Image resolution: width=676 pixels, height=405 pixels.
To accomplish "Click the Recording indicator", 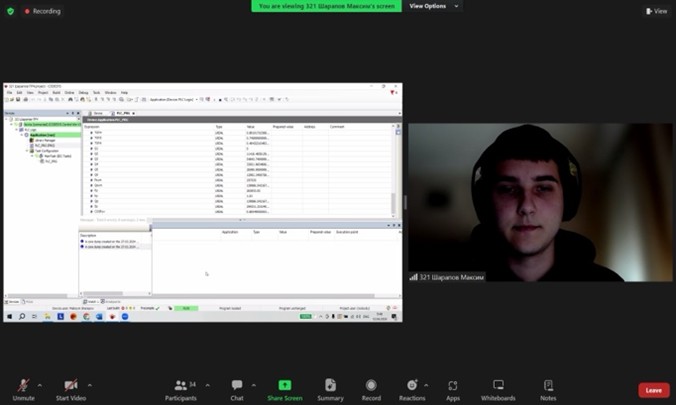I will coord(43,11).
